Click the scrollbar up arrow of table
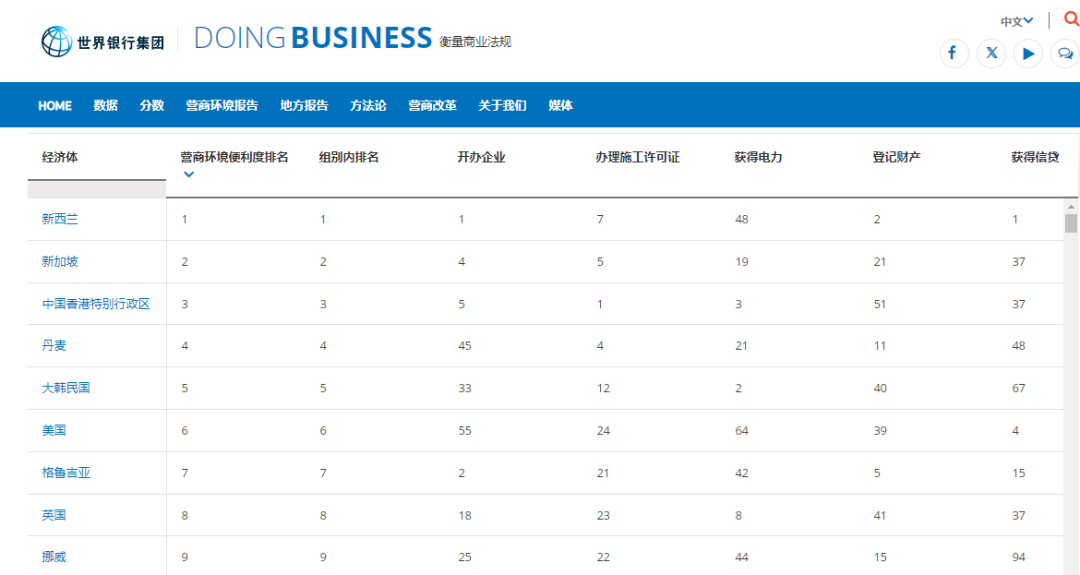The height and width of the screenshot is (575, 1080). point(1071,207)
